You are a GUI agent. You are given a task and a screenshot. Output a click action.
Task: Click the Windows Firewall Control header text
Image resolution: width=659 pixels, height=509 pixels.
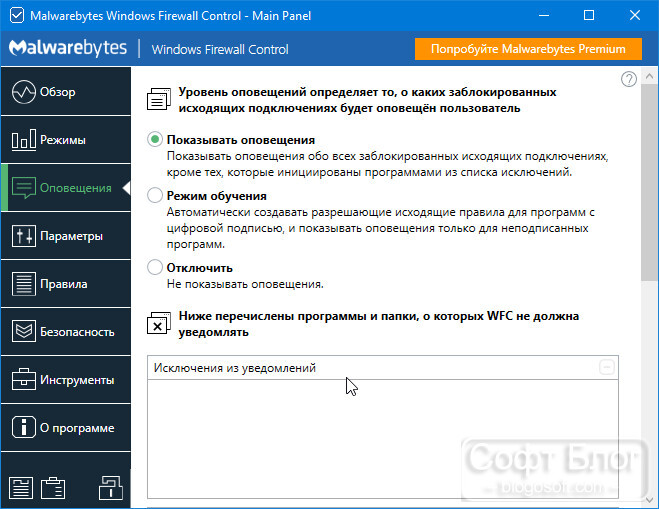[x=220, y=49]
